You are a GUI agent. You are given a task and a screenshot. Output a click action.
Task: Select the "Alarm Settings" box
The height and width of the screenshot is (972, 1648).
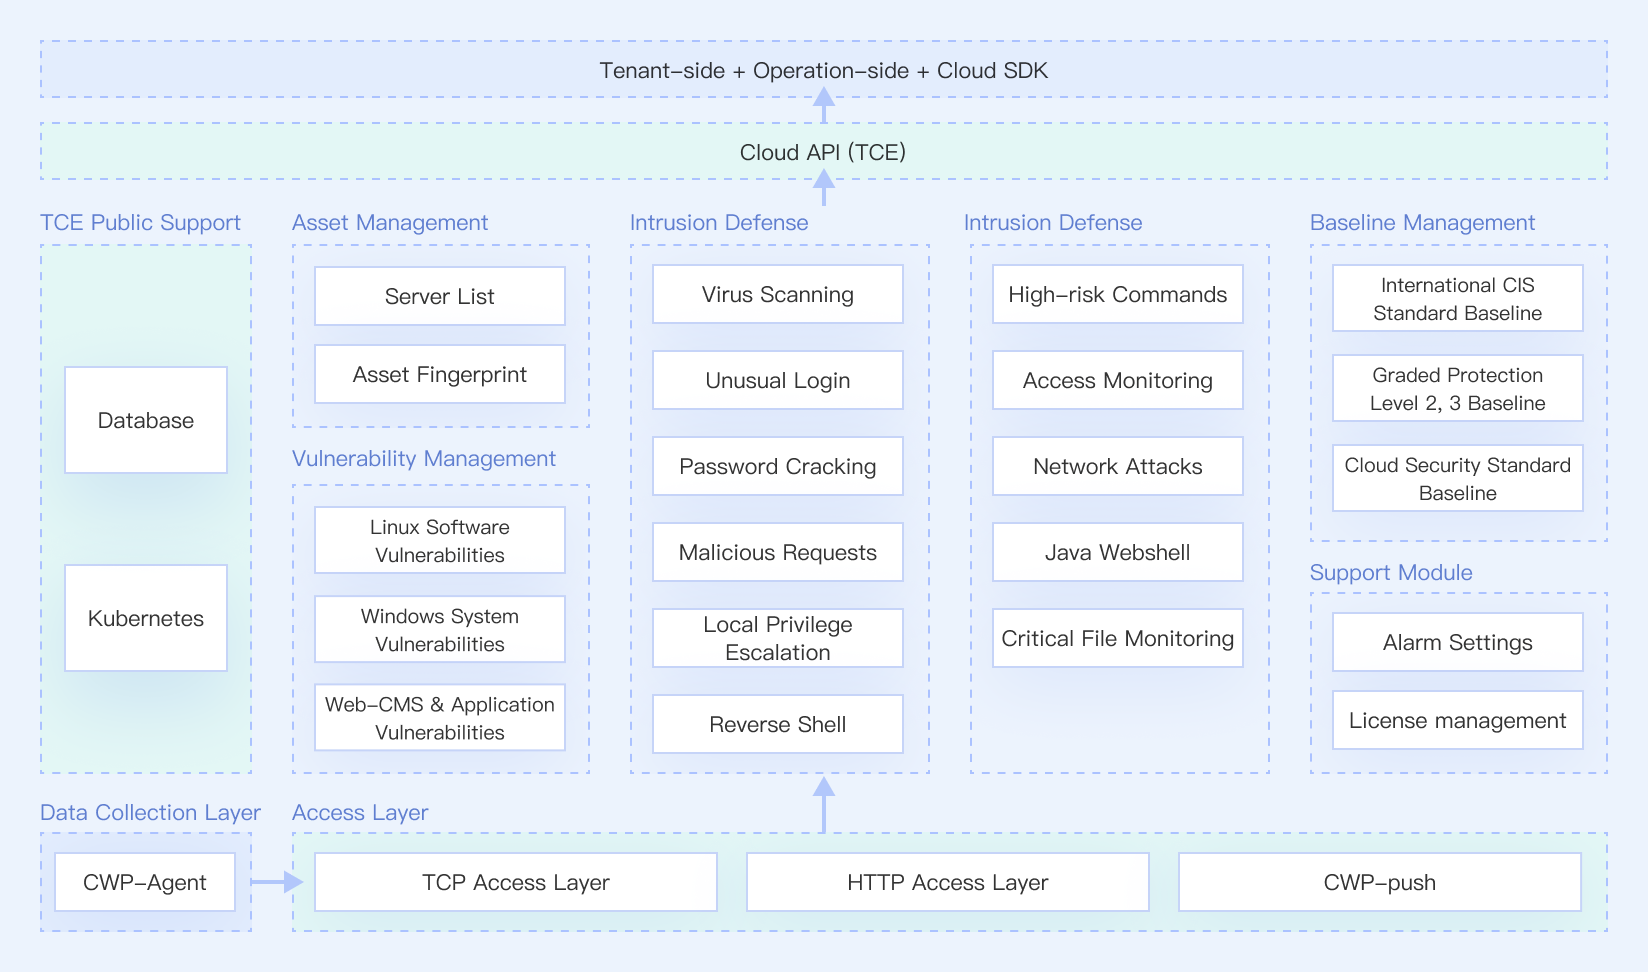point(1458,642)
